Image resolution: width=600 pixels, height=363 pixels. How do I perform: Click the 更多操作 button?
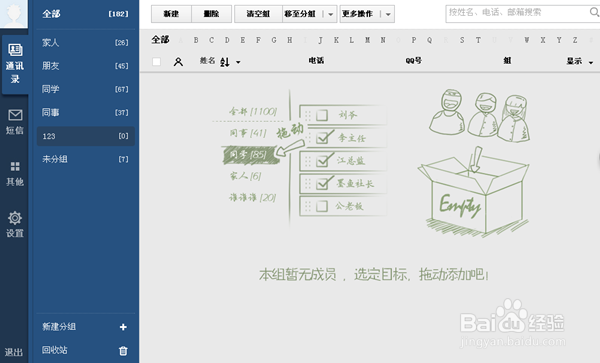point(357,14)
